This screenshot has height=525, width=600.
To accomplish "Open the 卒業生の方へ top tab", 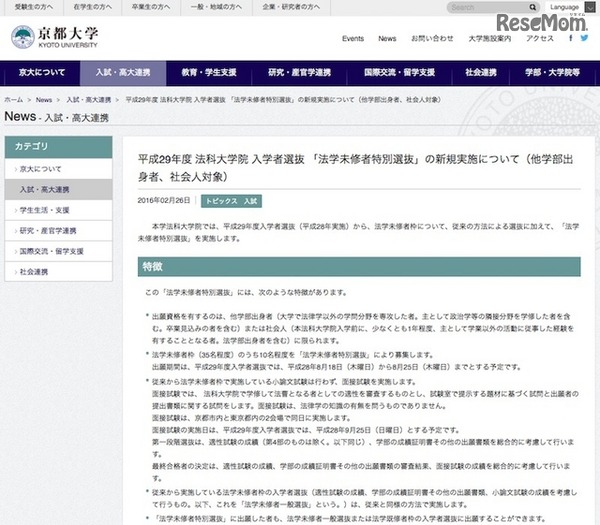I will [151, 7].
